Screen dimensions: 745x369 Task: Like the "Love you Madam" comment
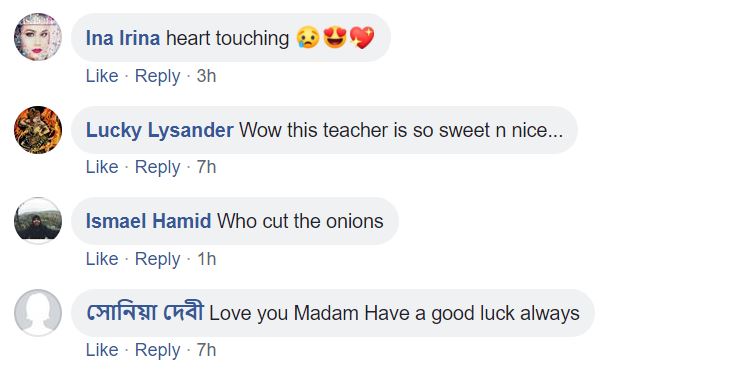[x=102, y=350]
